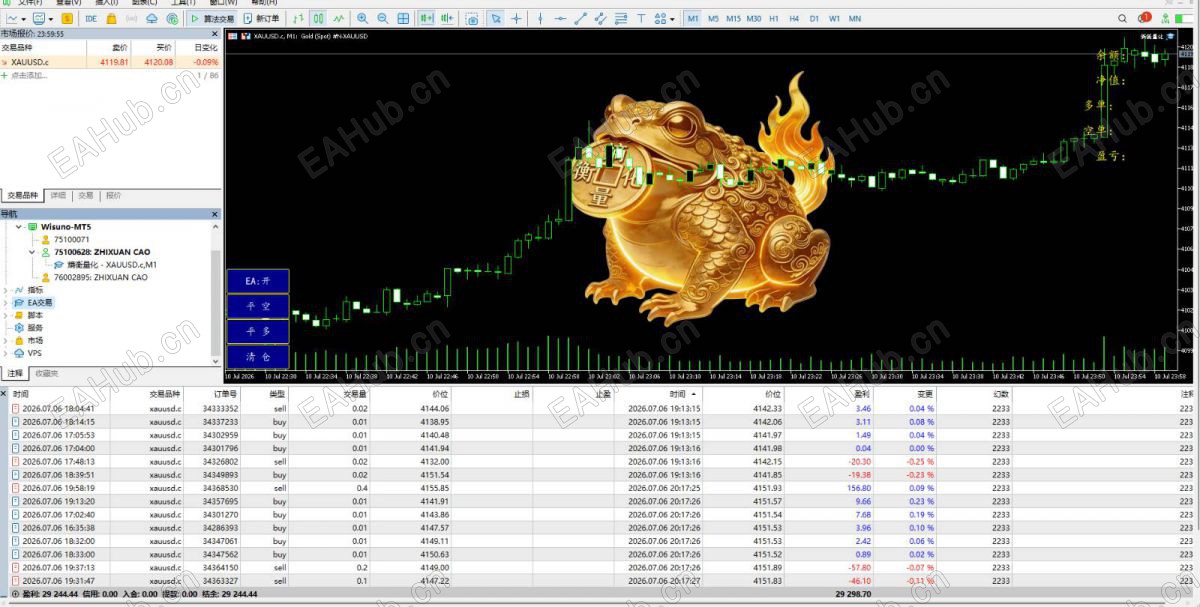The width and height of the screenshot is (1200, 607).
Task: Switch to W1 timeframe
Action: pyautogui.click(x=834, y=18)
